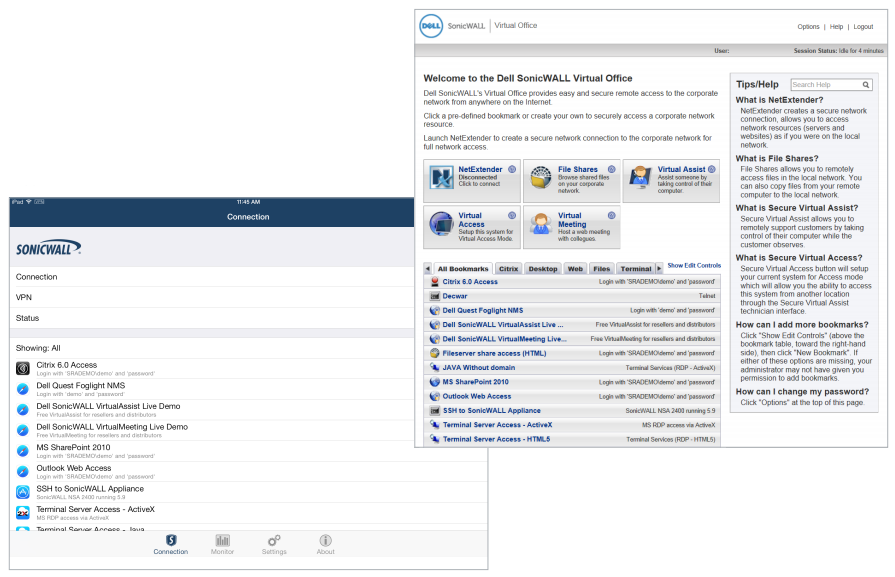Tap the Monitor icon in iPad bottom bar
895x577 pixels.
point(223,540)
